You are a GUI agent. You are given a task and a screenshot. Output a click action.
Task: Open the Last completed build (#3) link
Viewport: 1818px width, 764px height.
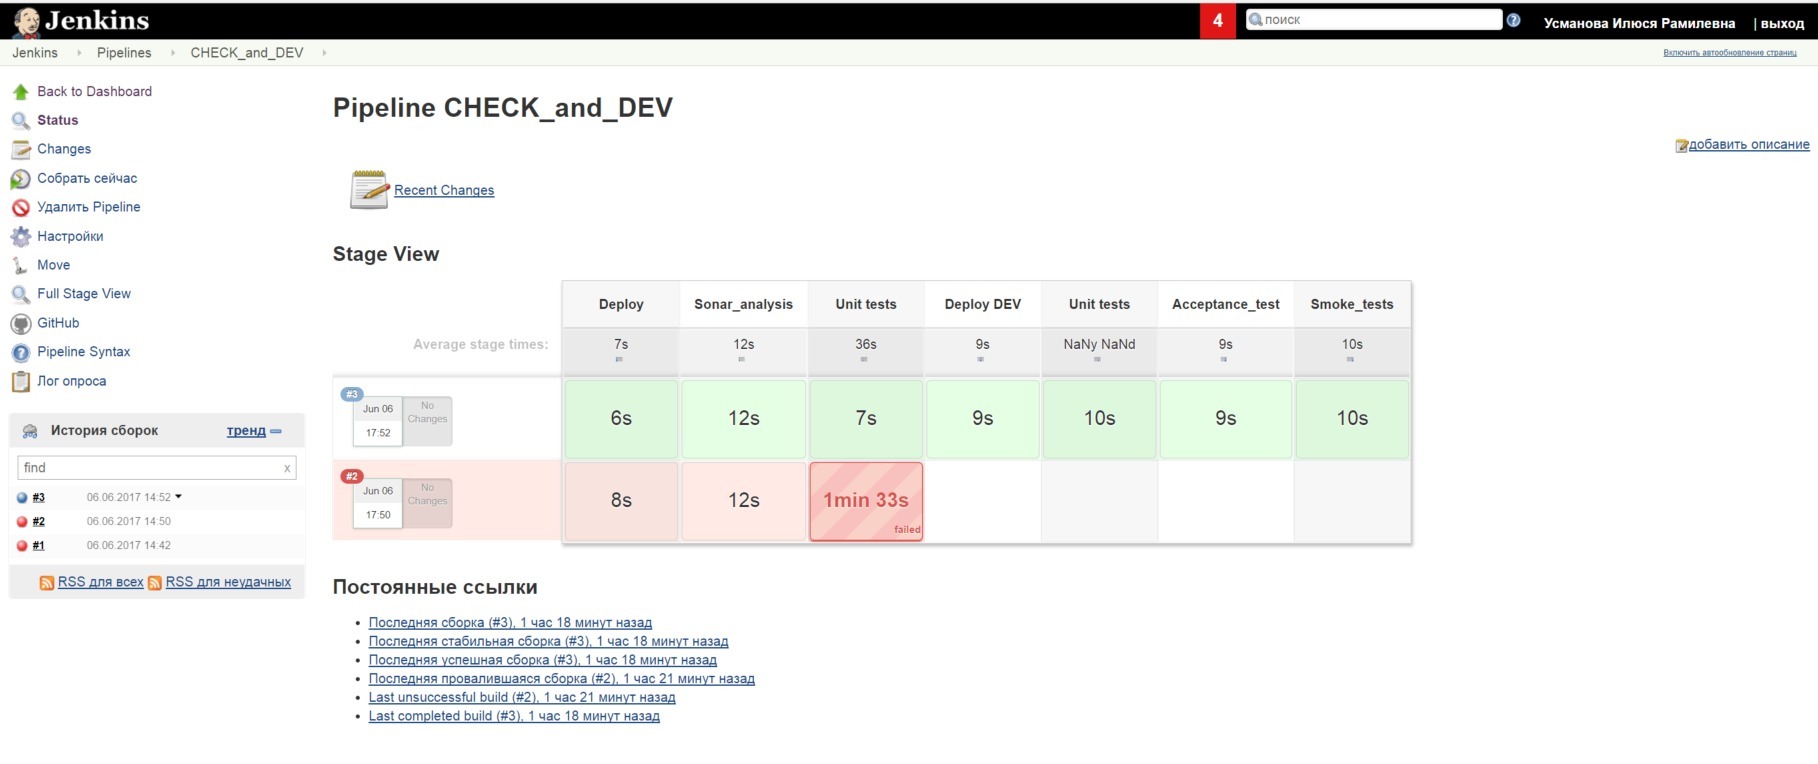(x=514, y=716)
